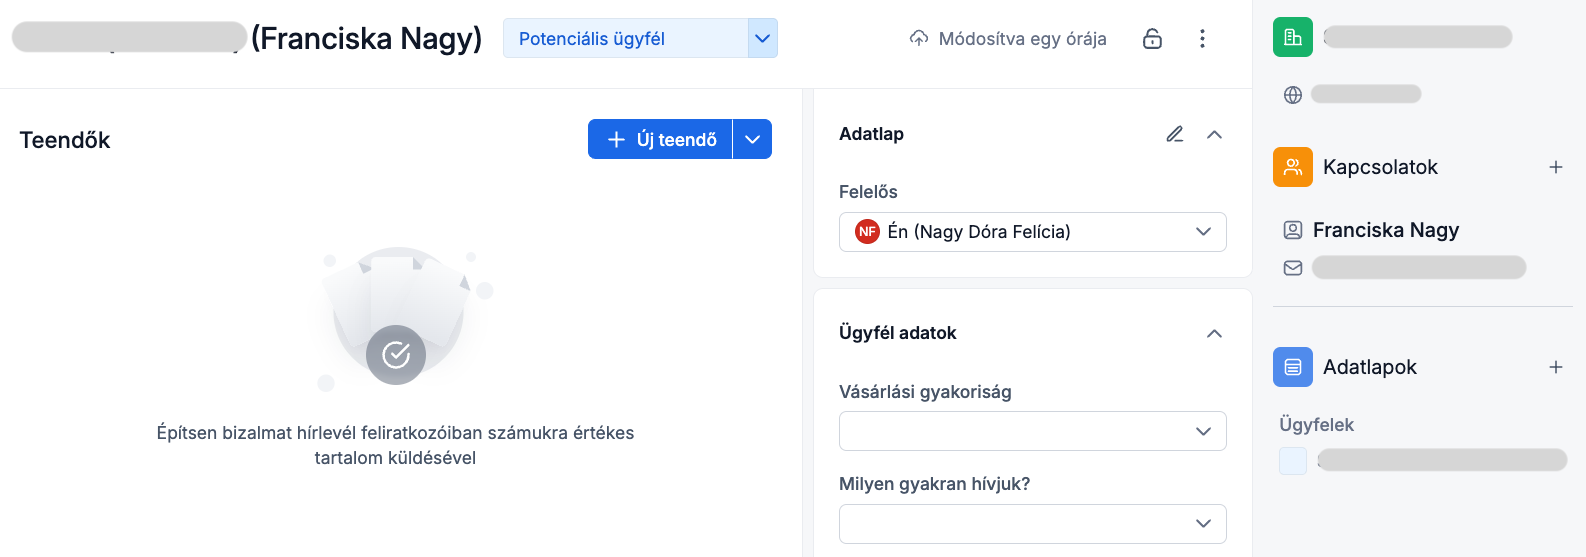The image size is (1586, 557).
Task: Click the globe website icon
Action: click(1292, 95)
